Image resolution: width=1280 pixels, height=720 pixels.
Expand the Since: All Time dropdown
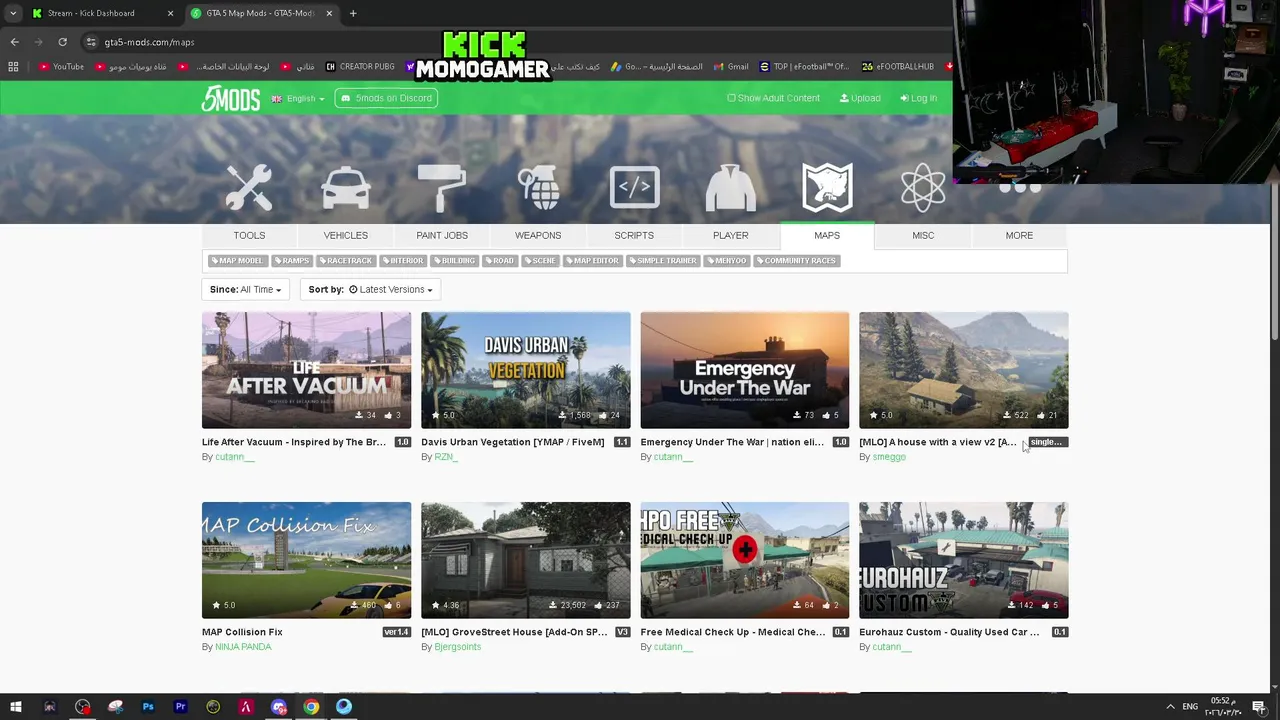click(x=245, y=289)
